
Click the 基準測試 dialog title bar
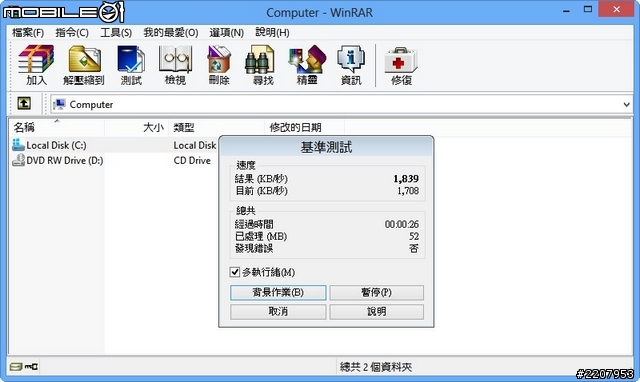pos(326,147)
